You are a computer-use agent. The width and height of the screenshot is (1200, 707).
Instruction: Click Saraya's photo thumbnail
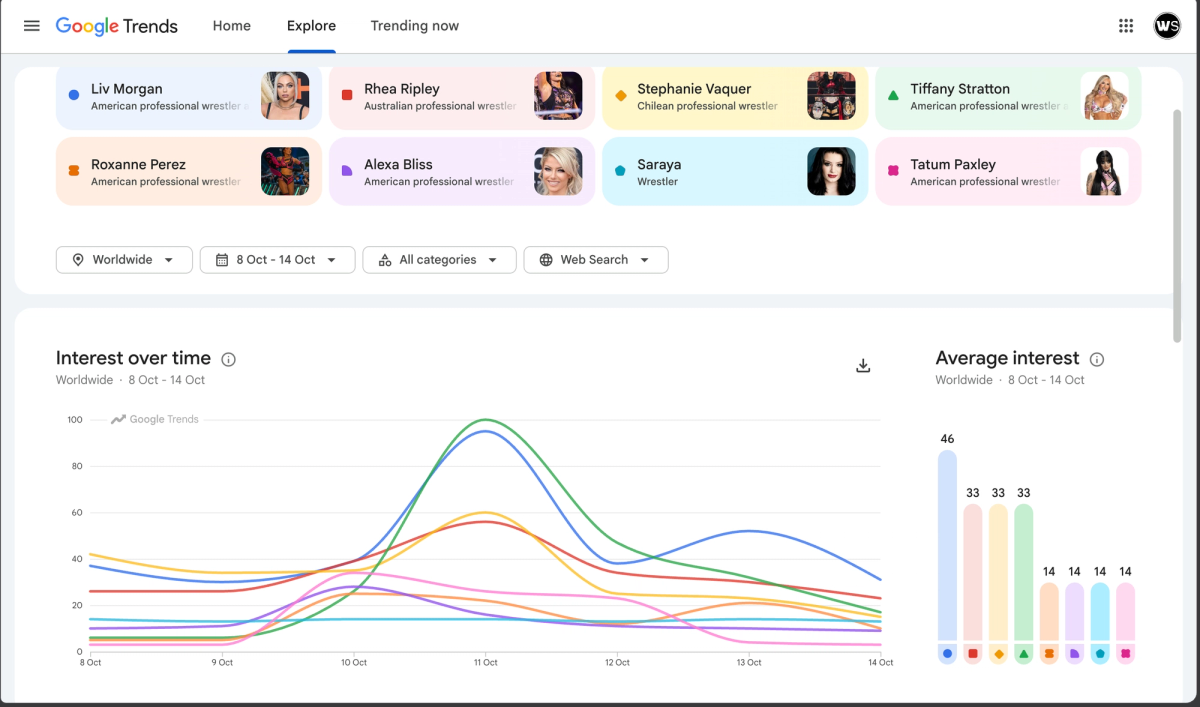[x=831, y=172]
